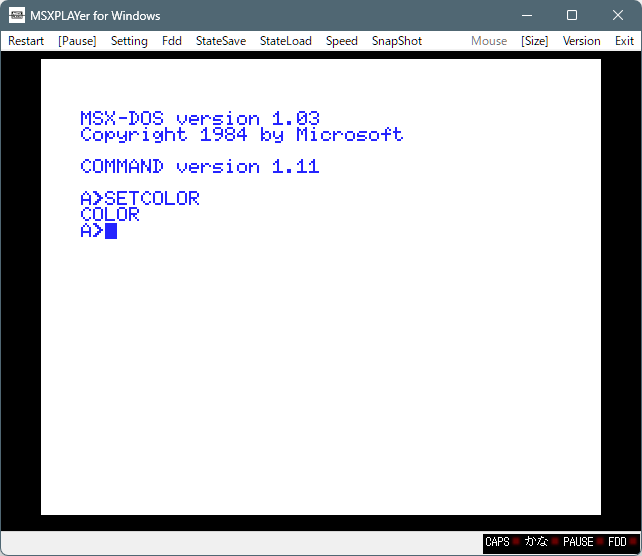Open the Fdd menu
This screenshot has height=556, width=642.
coord(172,41)
